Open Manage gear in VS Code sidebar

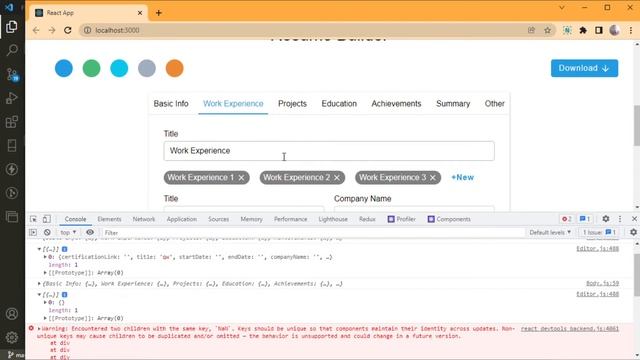pos(11,337)
